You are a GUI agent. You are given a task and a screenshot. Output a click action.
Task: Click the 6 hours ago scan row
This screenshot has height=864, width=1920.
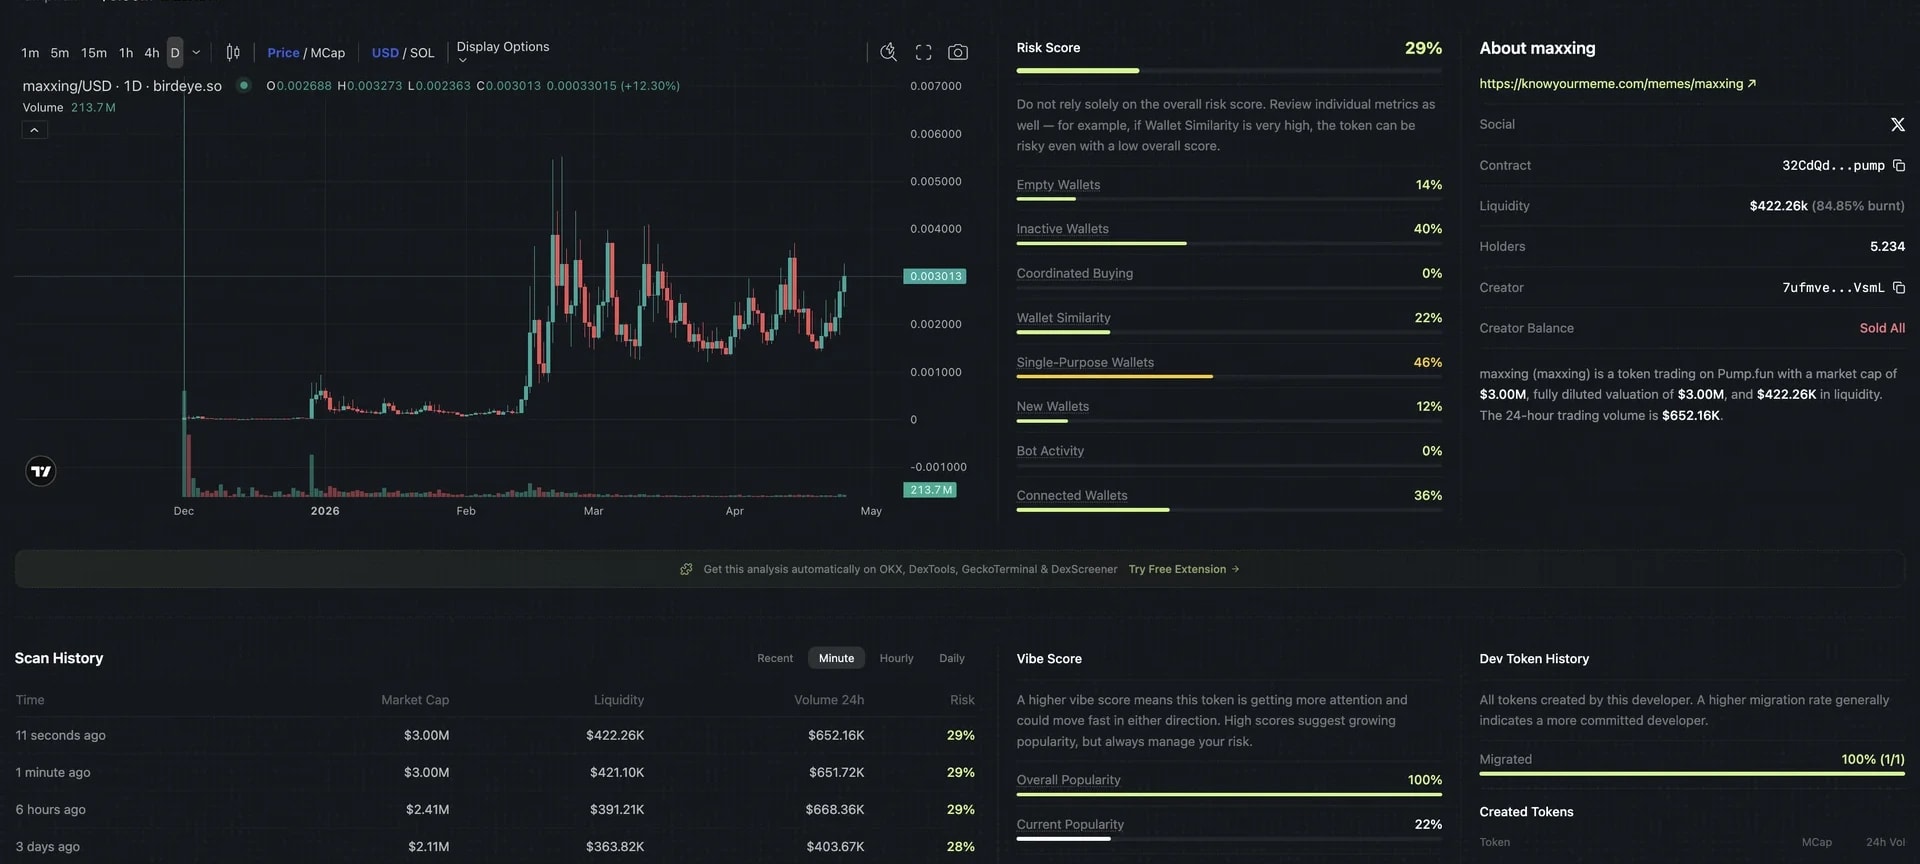coord(495,809)
